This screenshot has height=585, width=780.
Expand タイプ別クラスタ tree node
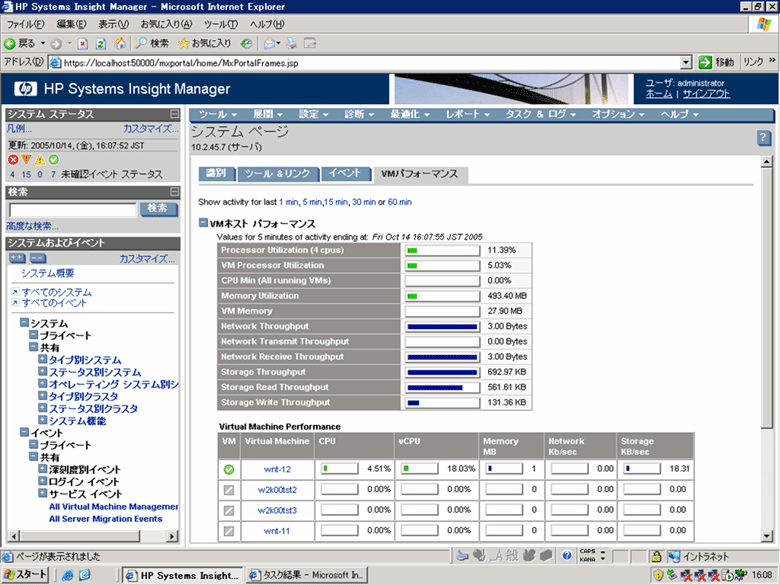tap(43, 395)
